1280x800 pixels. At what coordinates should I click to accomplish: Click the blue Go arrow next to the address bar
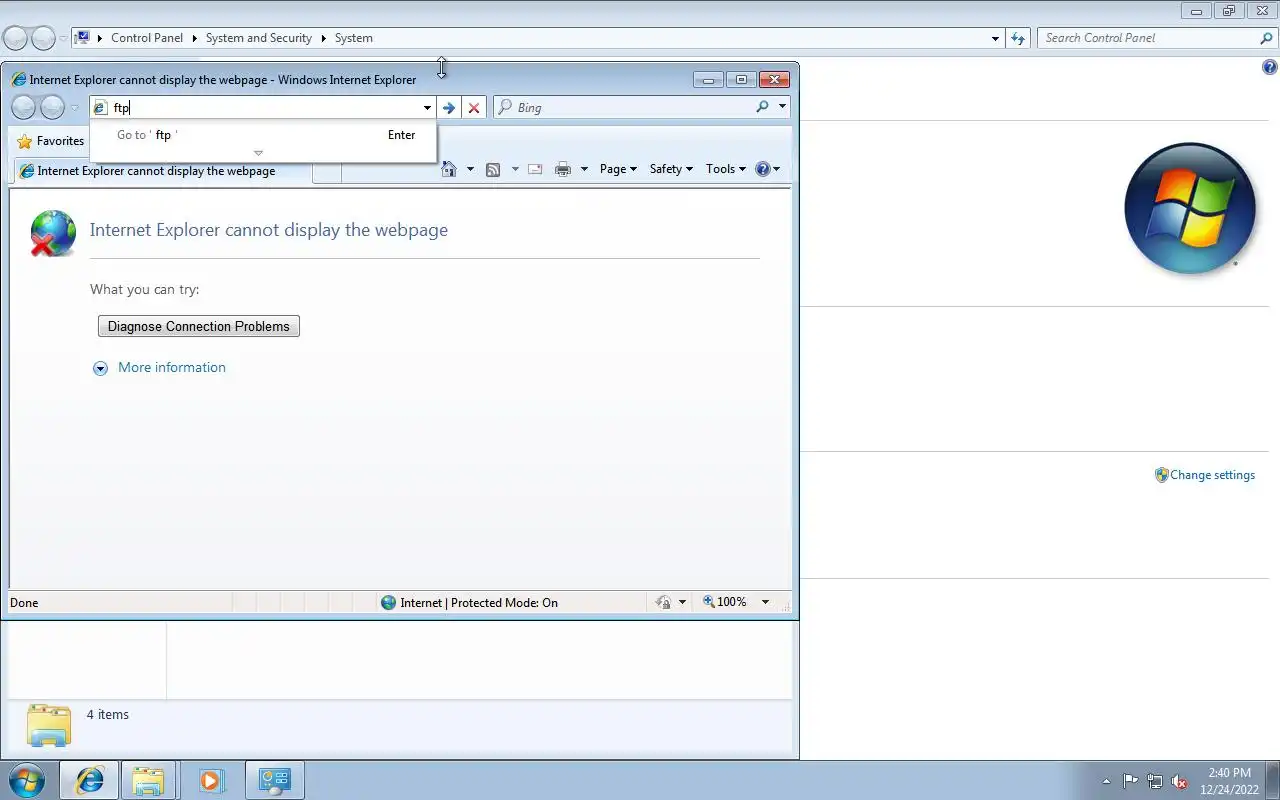tap(449, 108)
